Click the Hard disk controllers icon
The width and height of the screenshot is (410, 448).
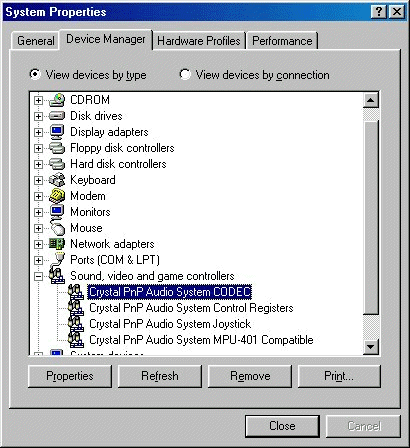pyautogui.click(x=57, y=164)
